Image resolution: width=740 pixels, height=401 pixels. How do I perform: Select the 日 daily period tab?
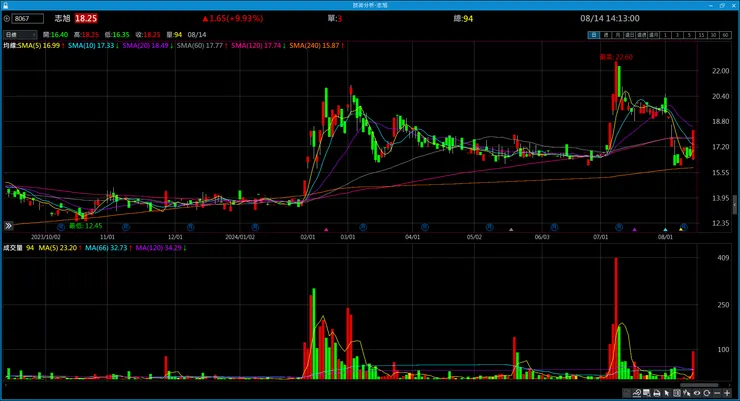coord(594,35)
